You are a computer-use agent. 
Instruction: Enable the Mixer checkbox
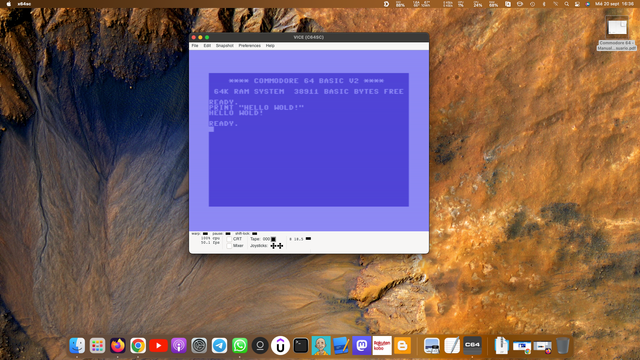(x=229, y=246)
